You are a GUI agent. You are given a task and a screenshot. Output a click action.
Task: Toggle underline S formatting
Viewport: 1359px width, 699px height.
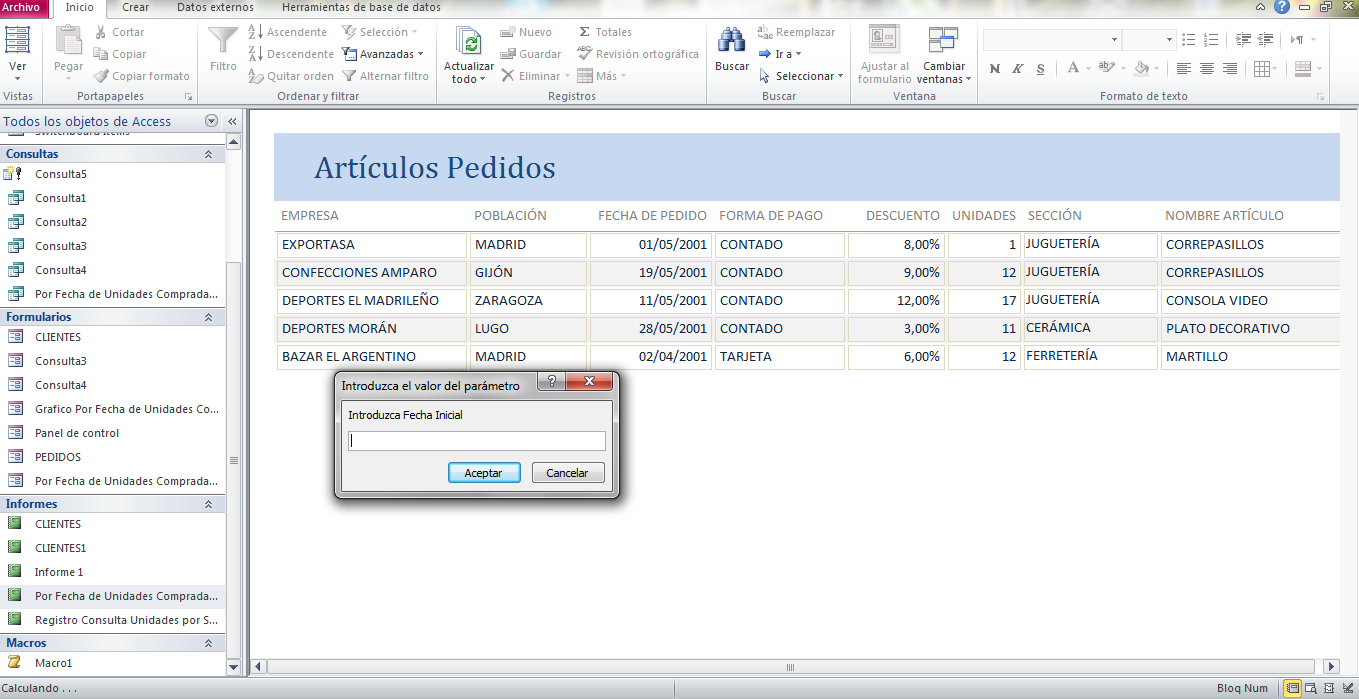tap(1041, 69)
